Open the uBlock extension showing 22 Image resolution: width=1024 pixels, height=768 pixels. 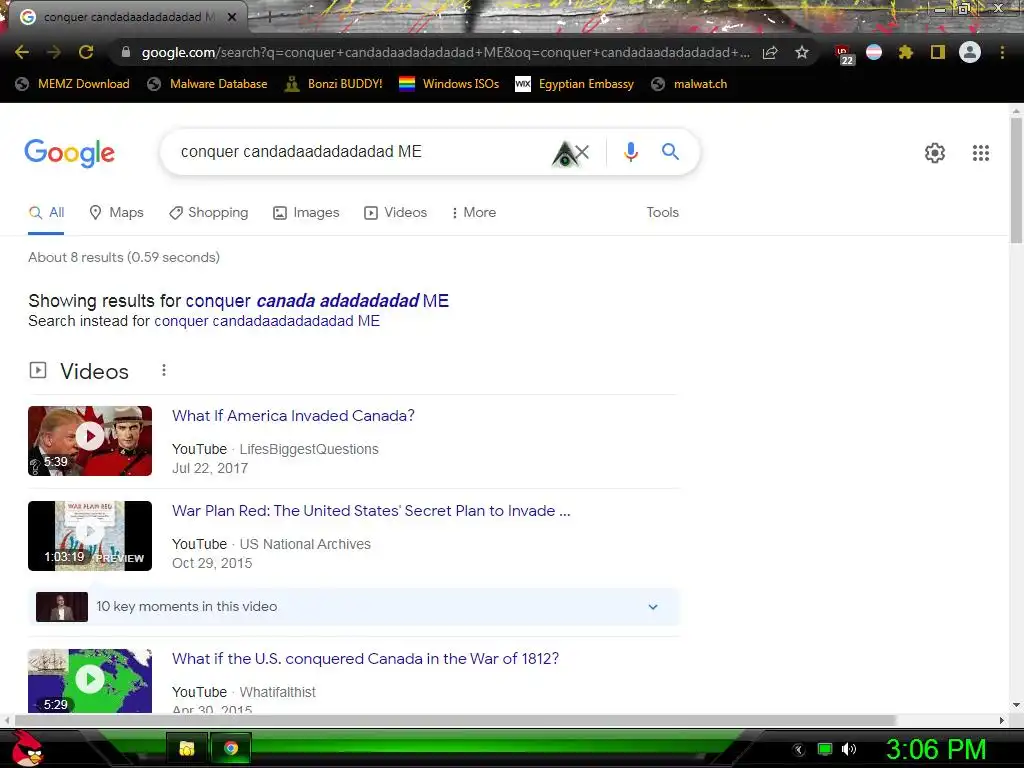pos(843,54)
